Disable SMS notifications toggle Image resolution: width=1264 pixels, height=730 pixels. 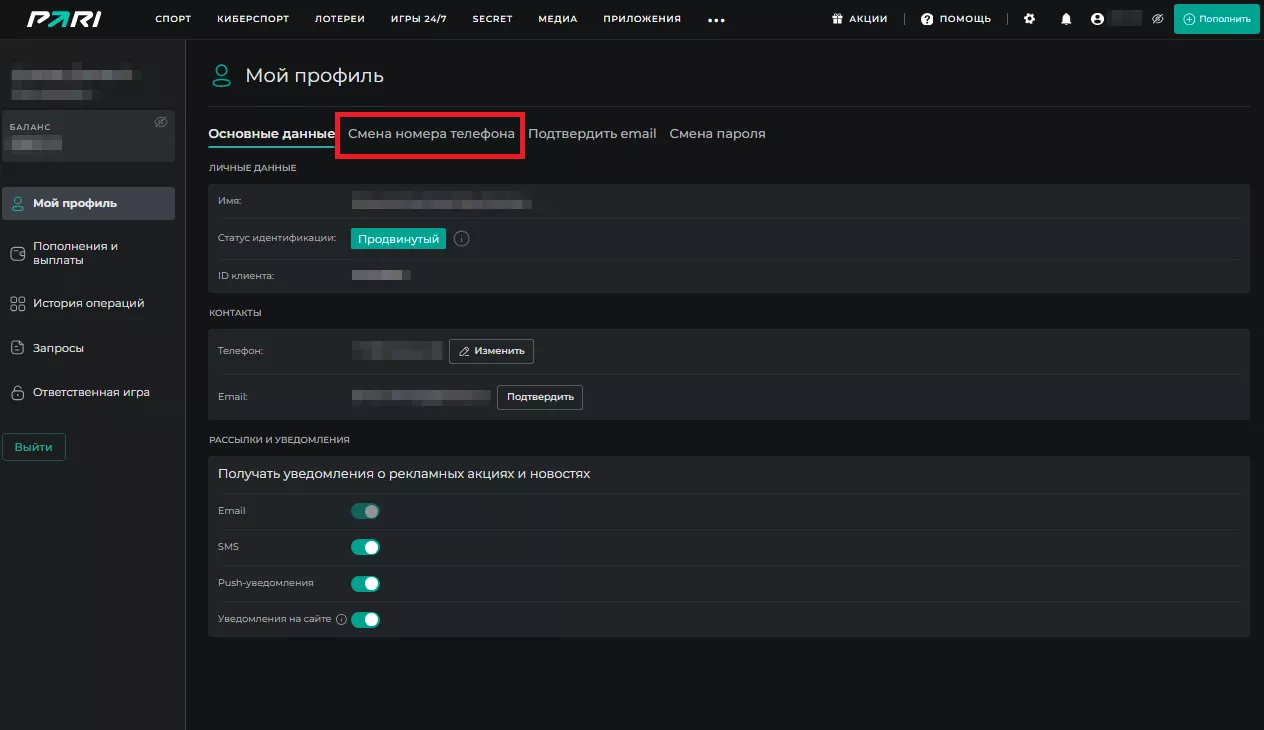click(x=365, y=547)
